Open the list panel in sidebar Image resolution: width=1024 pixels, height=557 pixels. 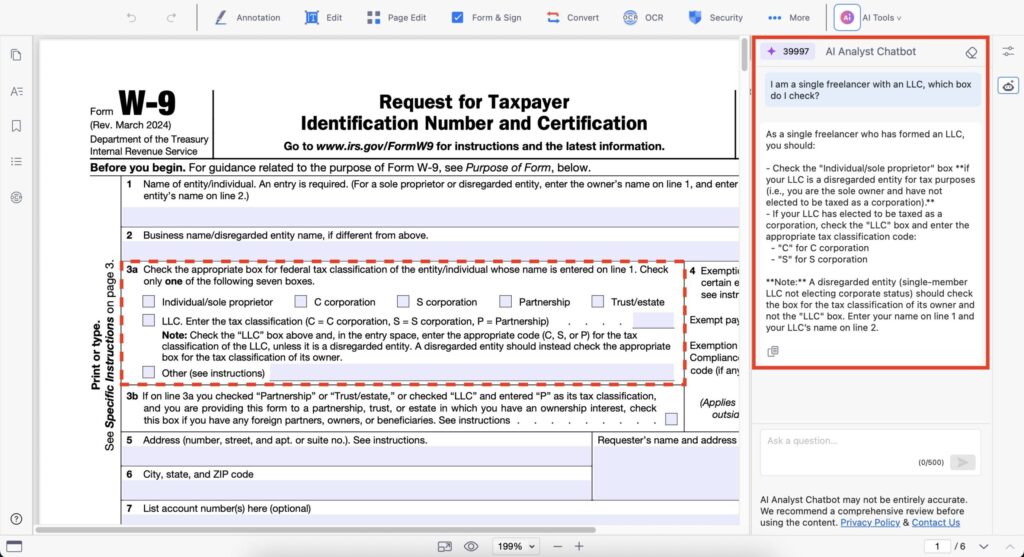tap(16, 161)
